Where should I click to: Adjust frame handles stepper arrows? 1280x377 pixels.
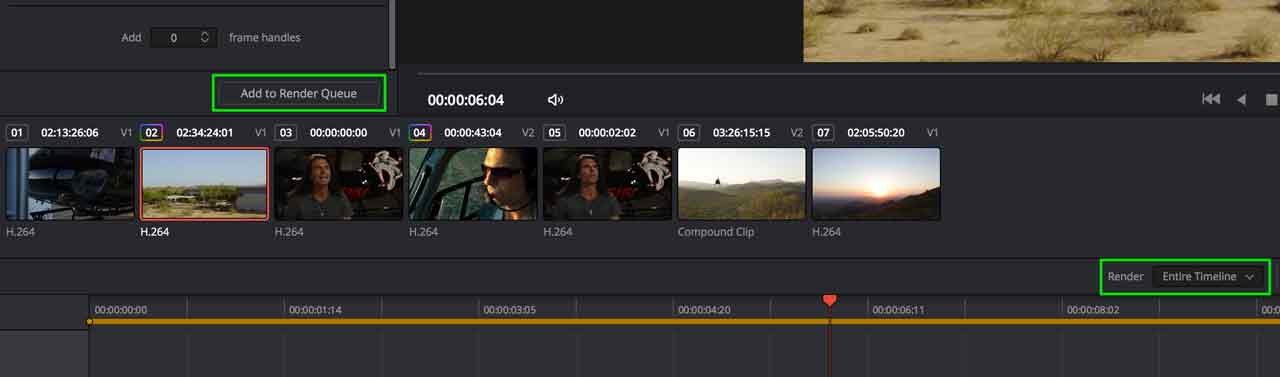point(205,37)
